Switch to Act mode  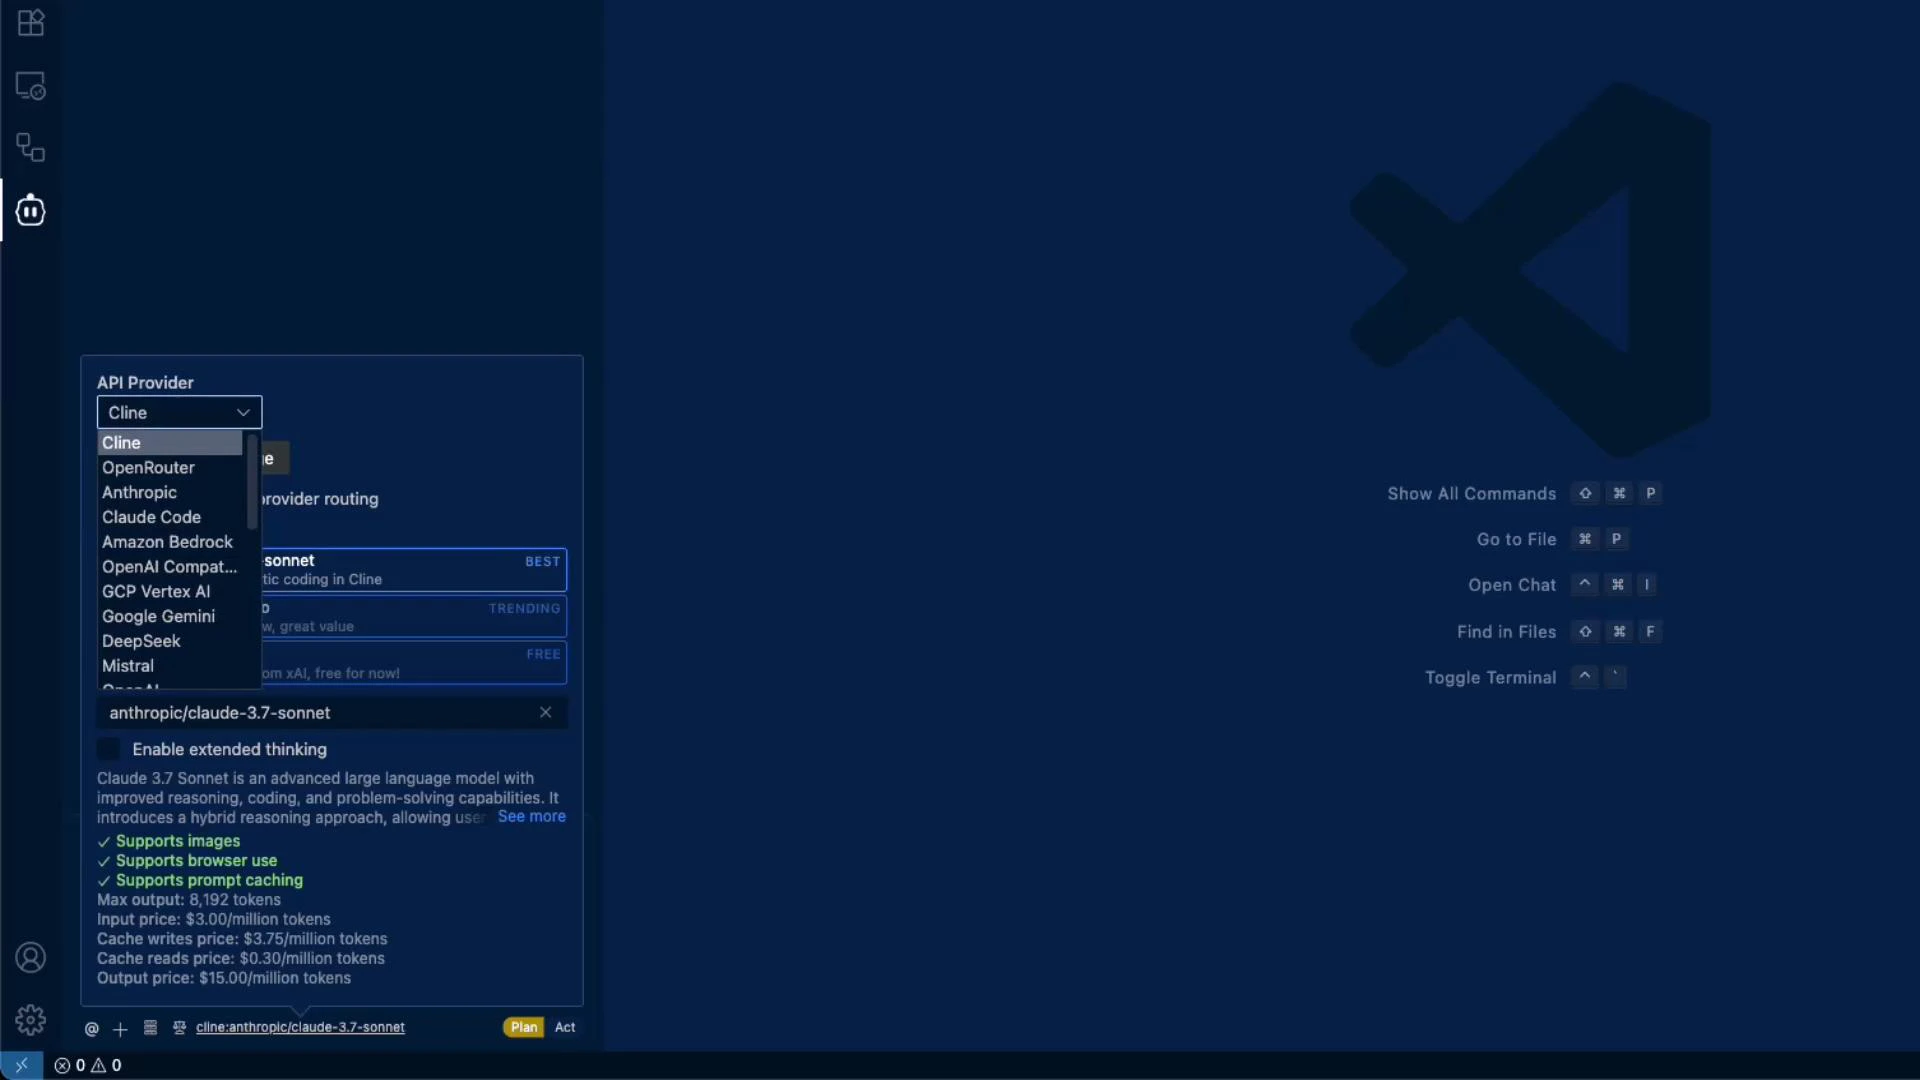[565, 1027]
